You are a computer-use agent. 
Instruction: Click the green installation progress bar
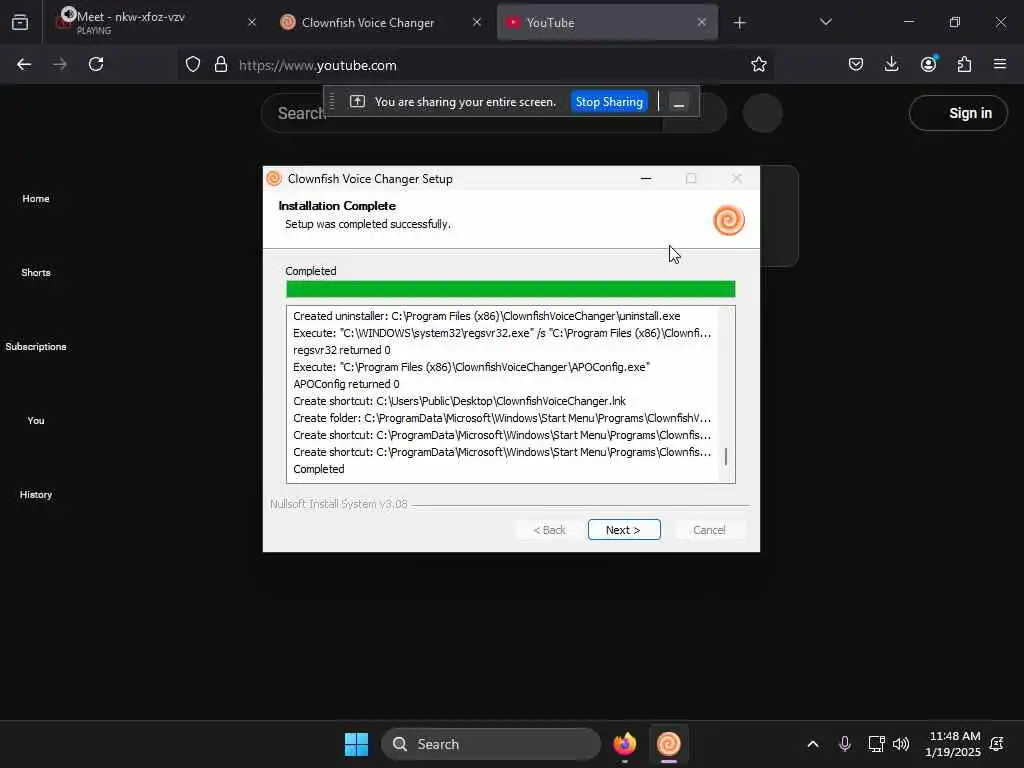511,289
